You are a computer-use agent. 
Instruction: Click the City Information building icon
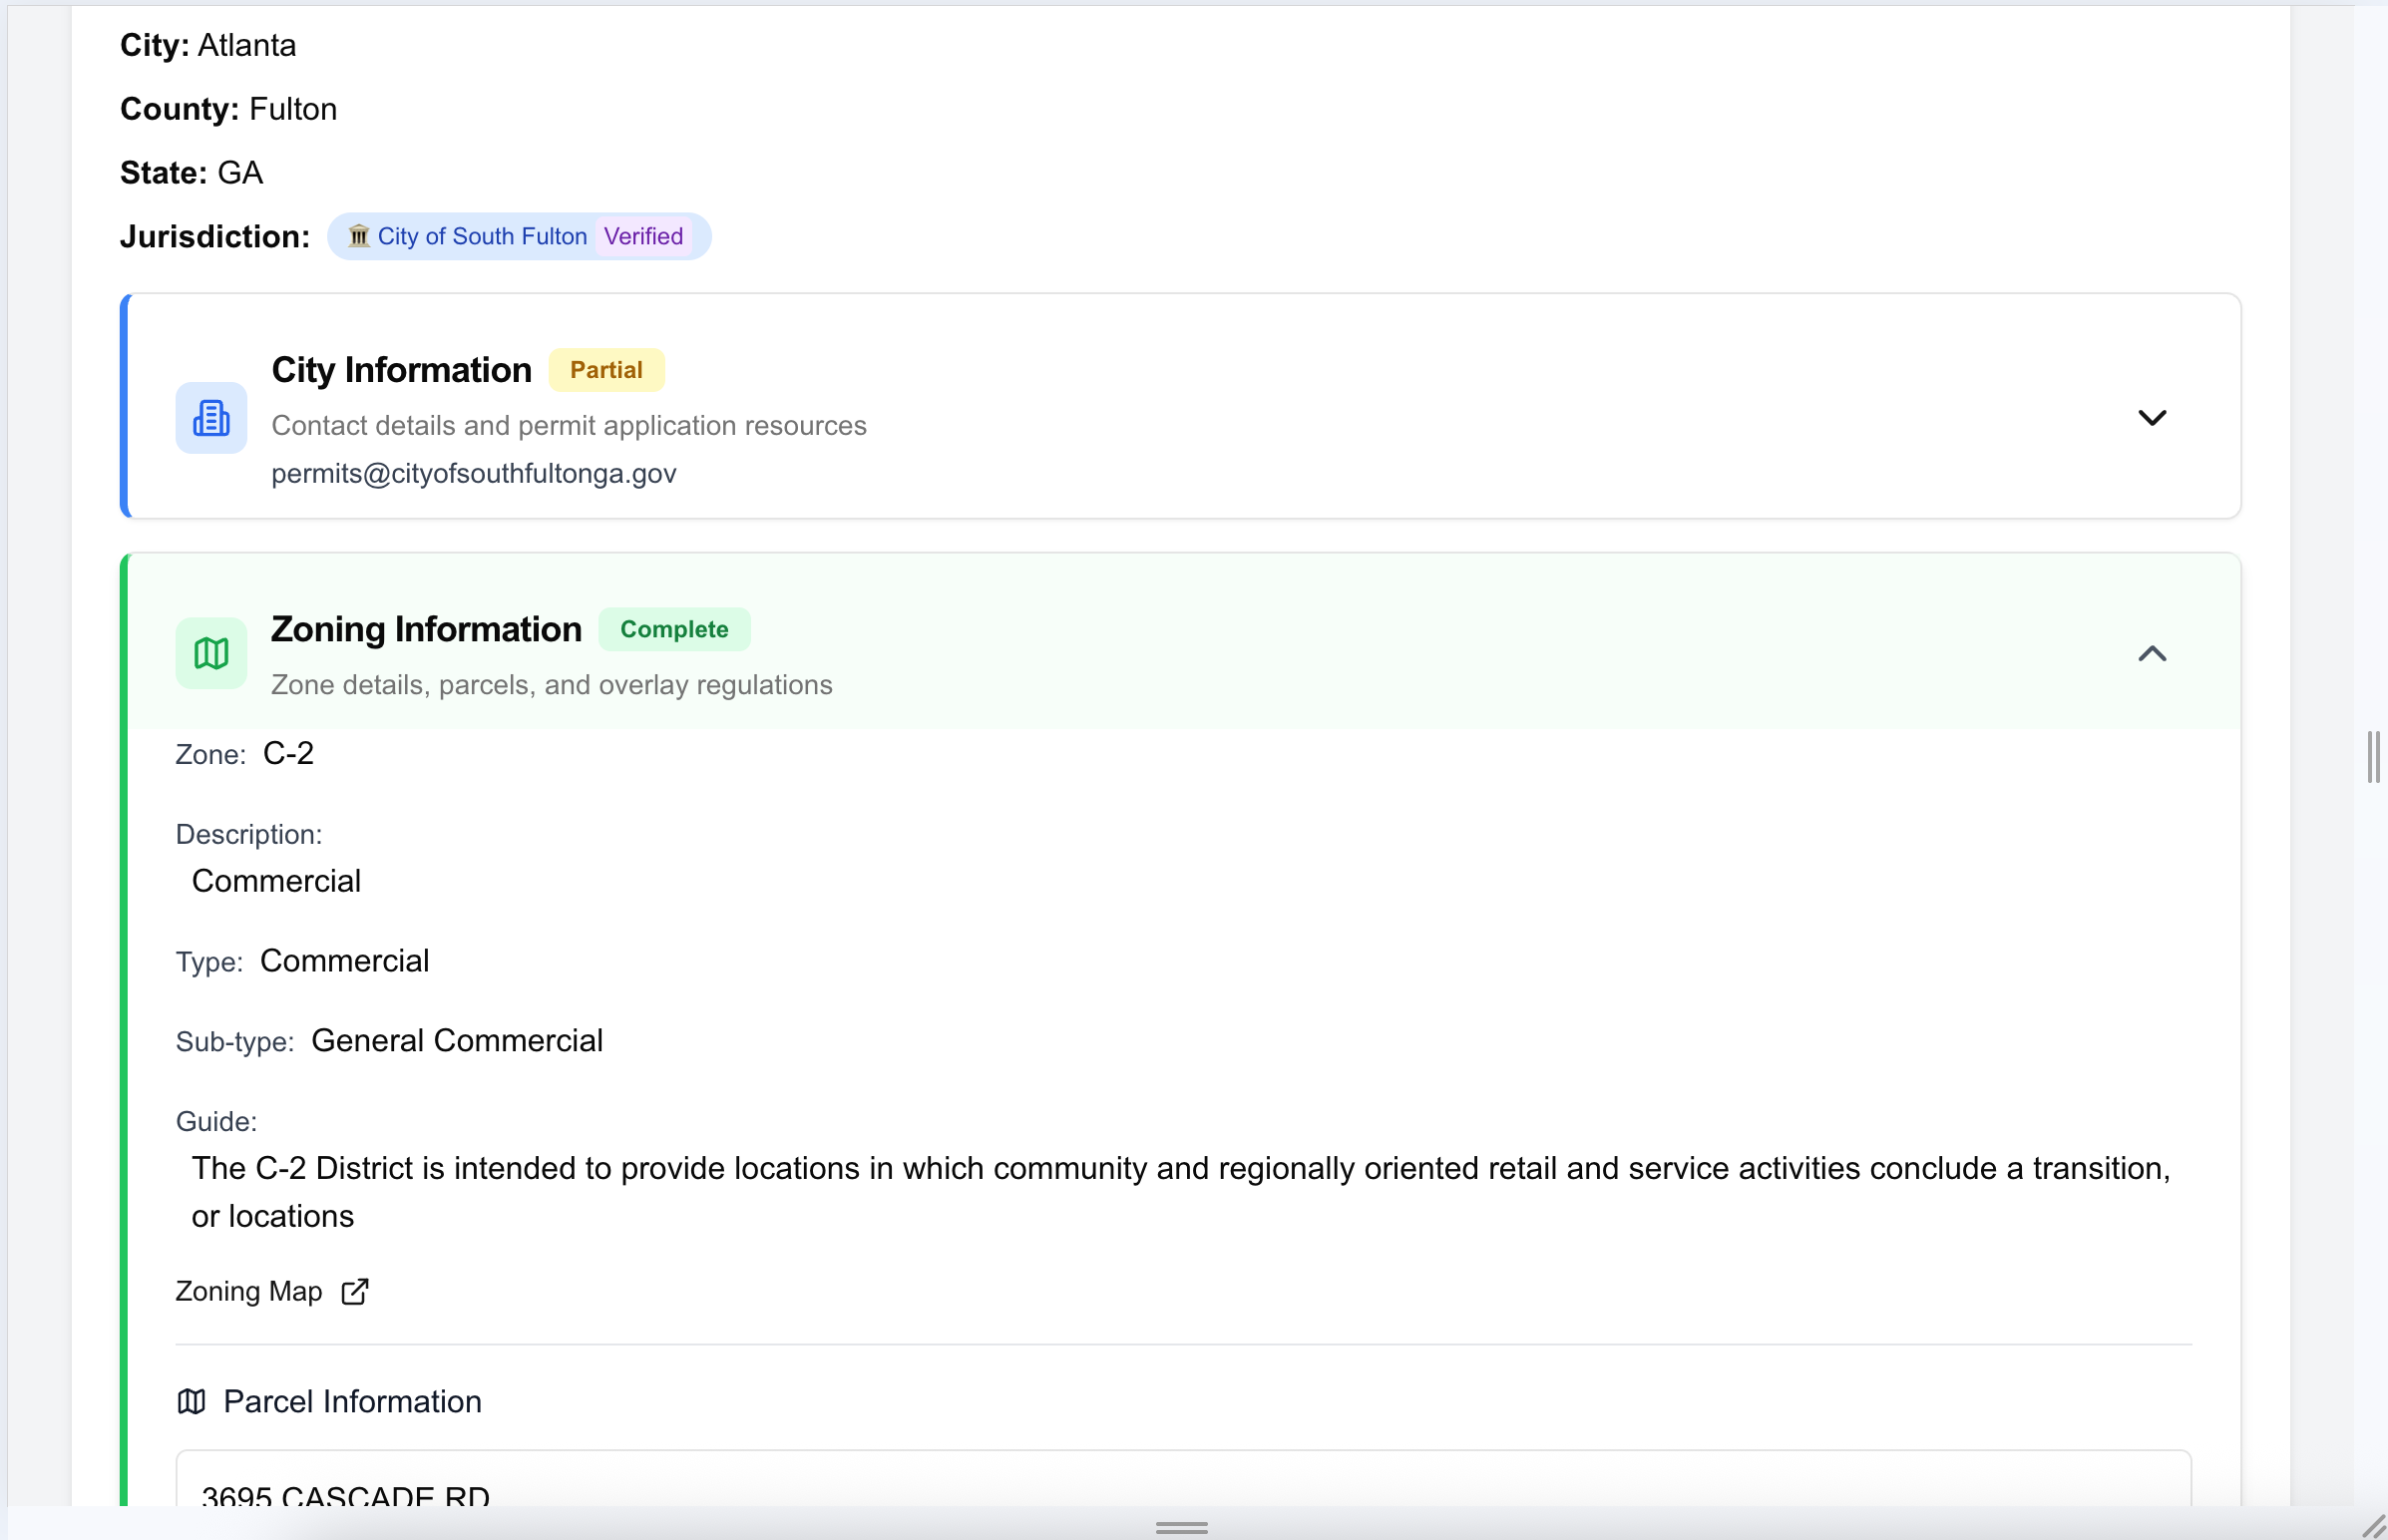pyautogui.click(x=210, y=417)
